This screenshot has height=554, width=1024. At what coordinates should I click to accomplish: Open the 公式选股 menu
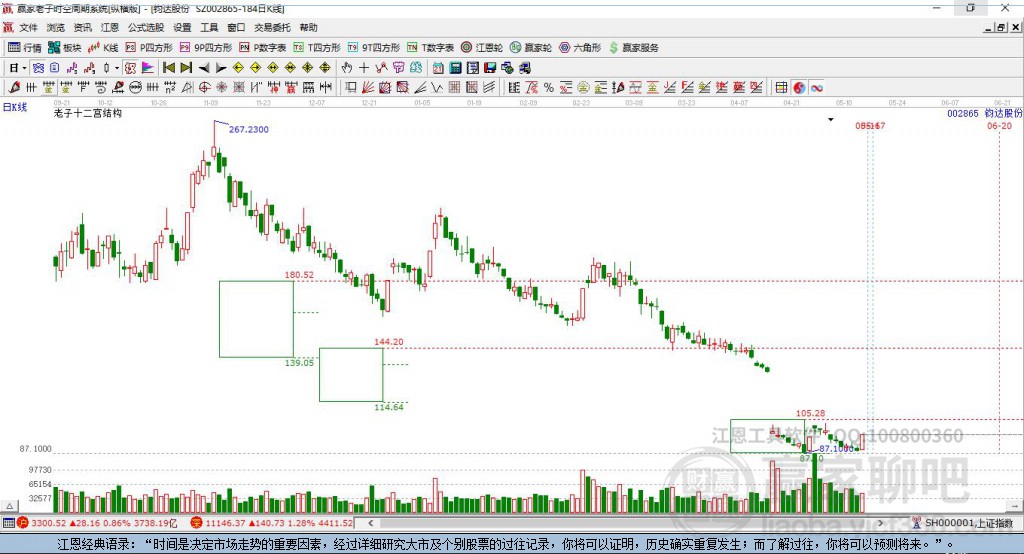point(146,27)
